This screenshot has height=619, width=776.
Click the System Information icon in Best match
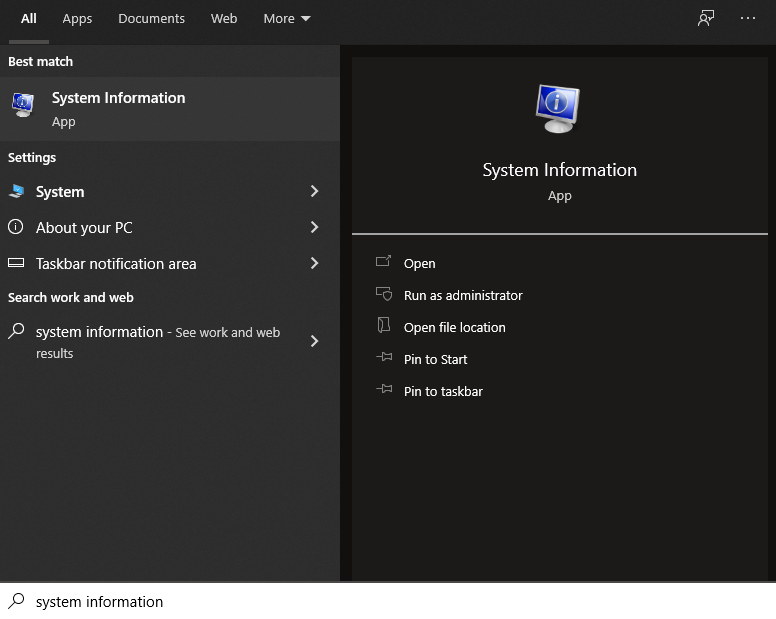click(x=22, y=105)
